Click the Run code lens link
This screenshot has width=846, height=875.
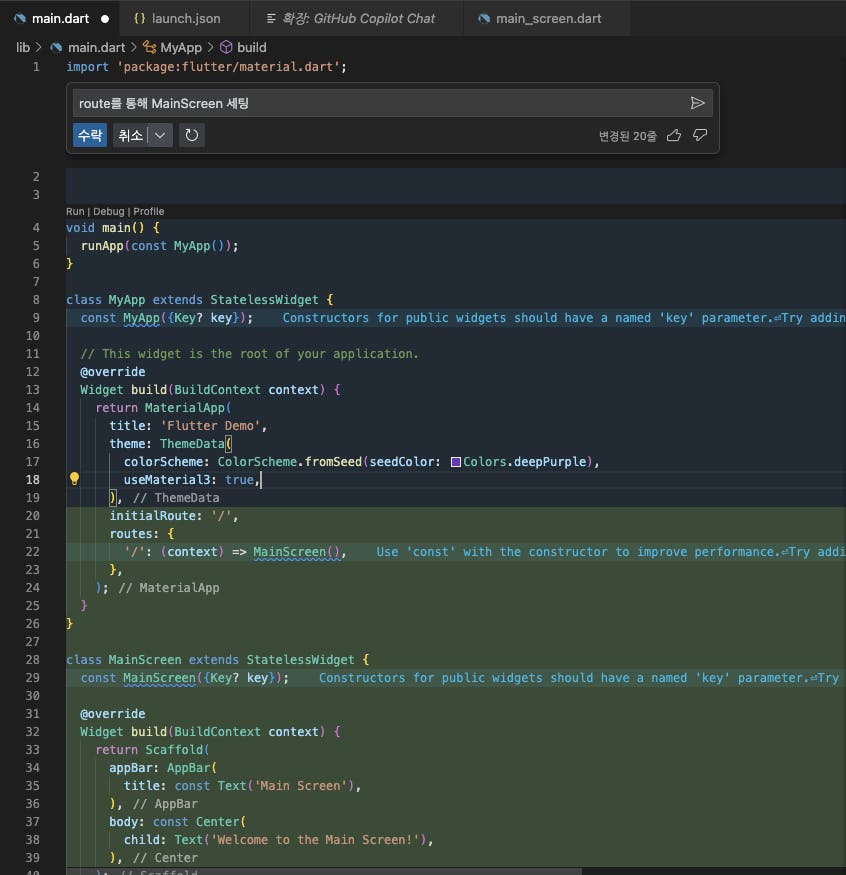(75, 211)
